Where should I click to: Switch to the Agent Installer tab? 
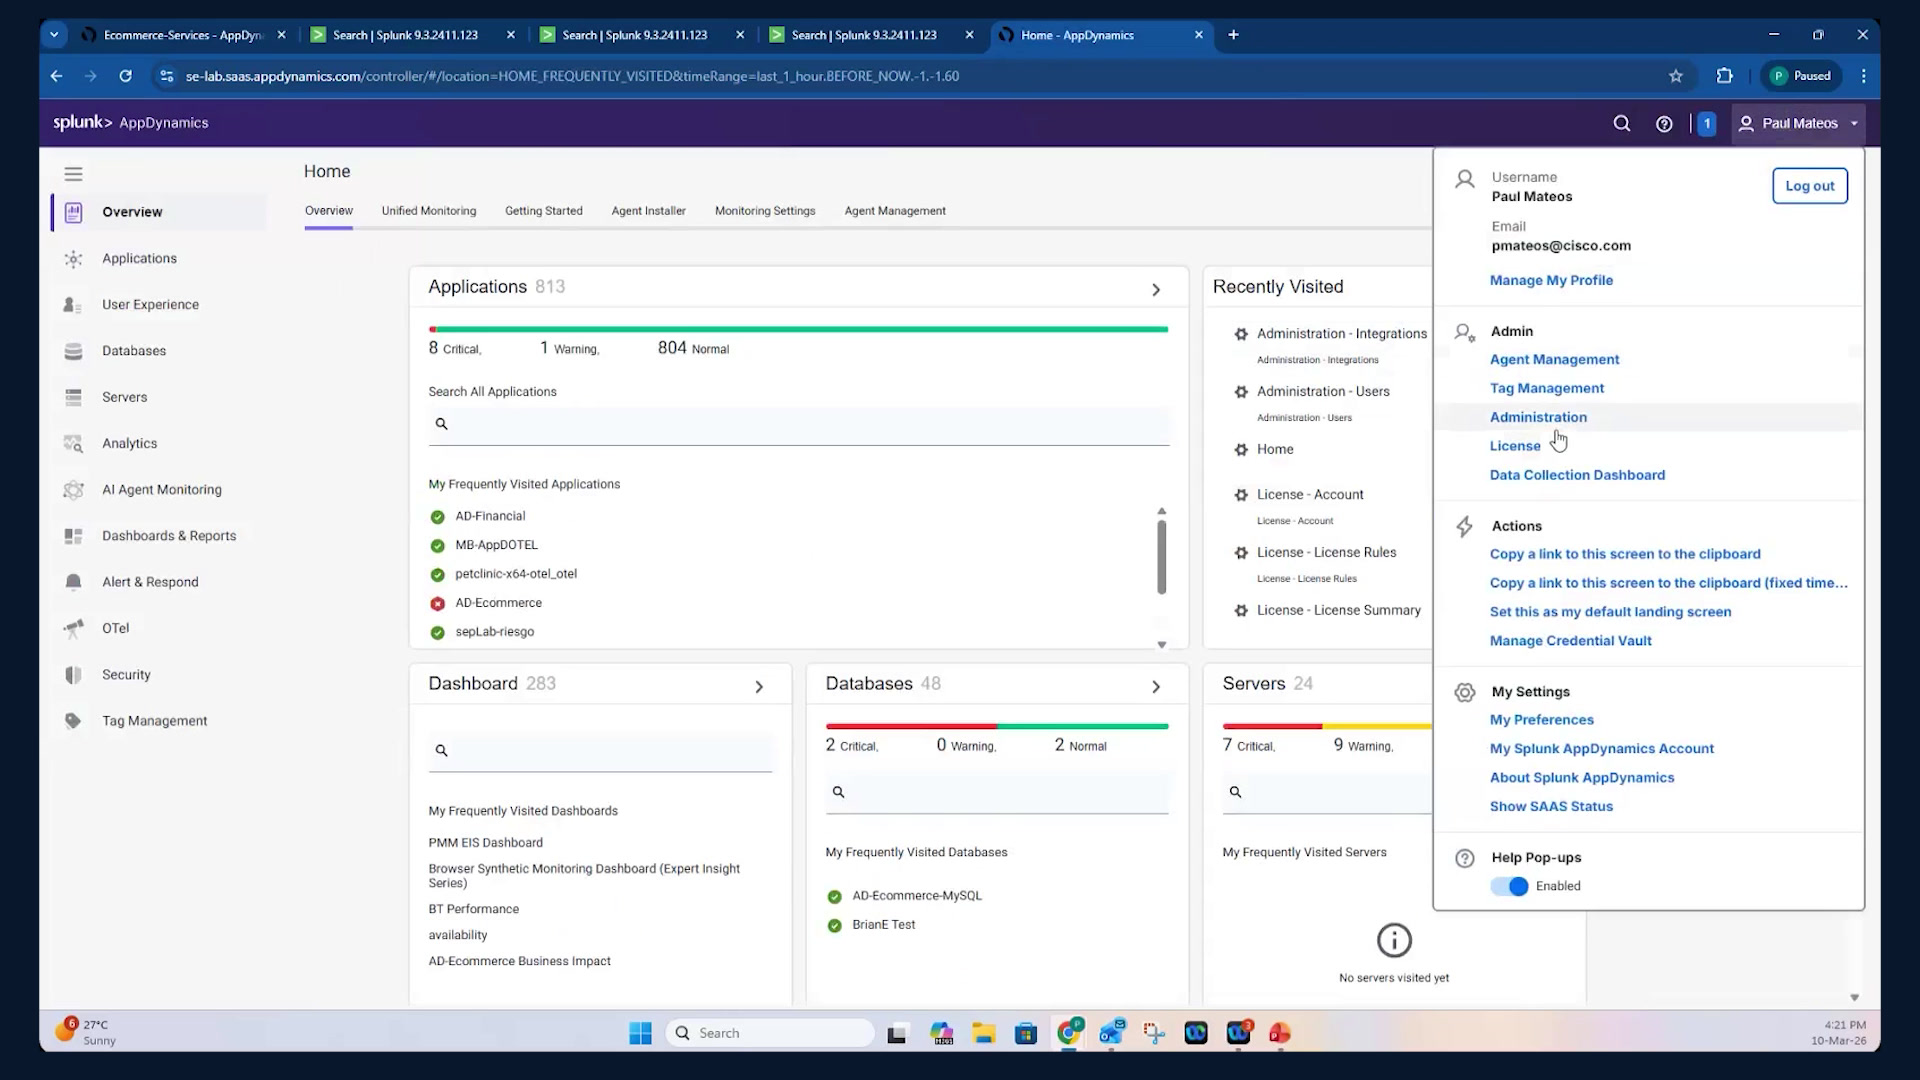[x=649, y=211]
